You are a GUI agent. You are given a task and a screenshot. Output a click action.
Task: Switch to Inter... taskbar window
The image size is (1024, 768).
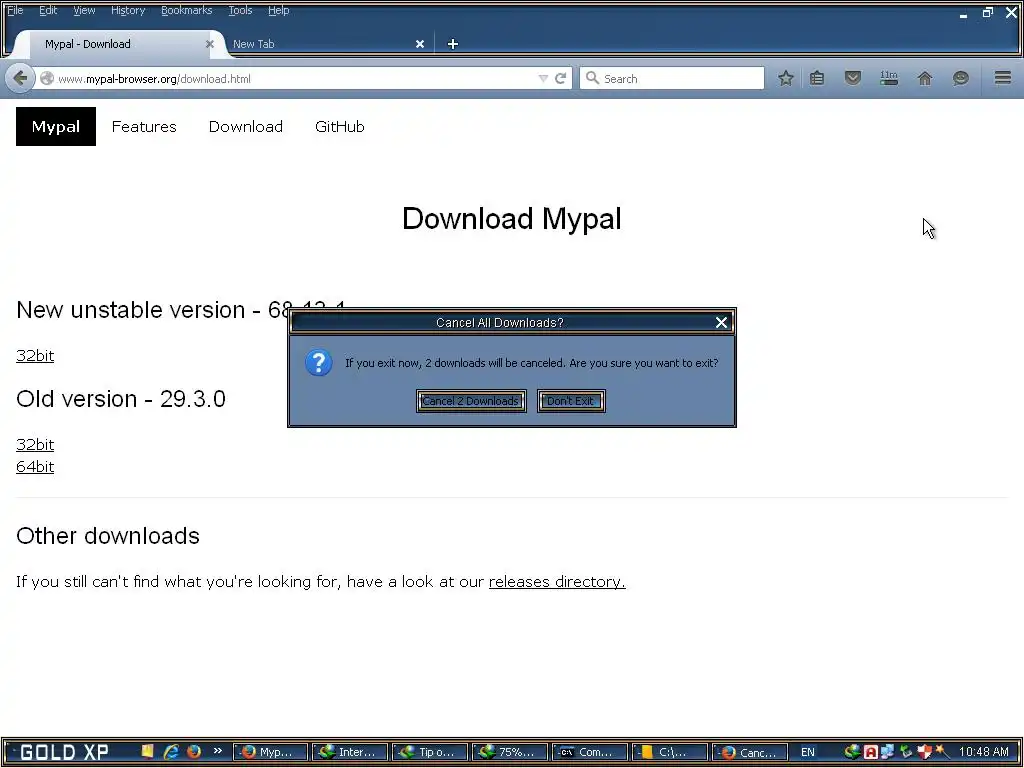(350, 752)
